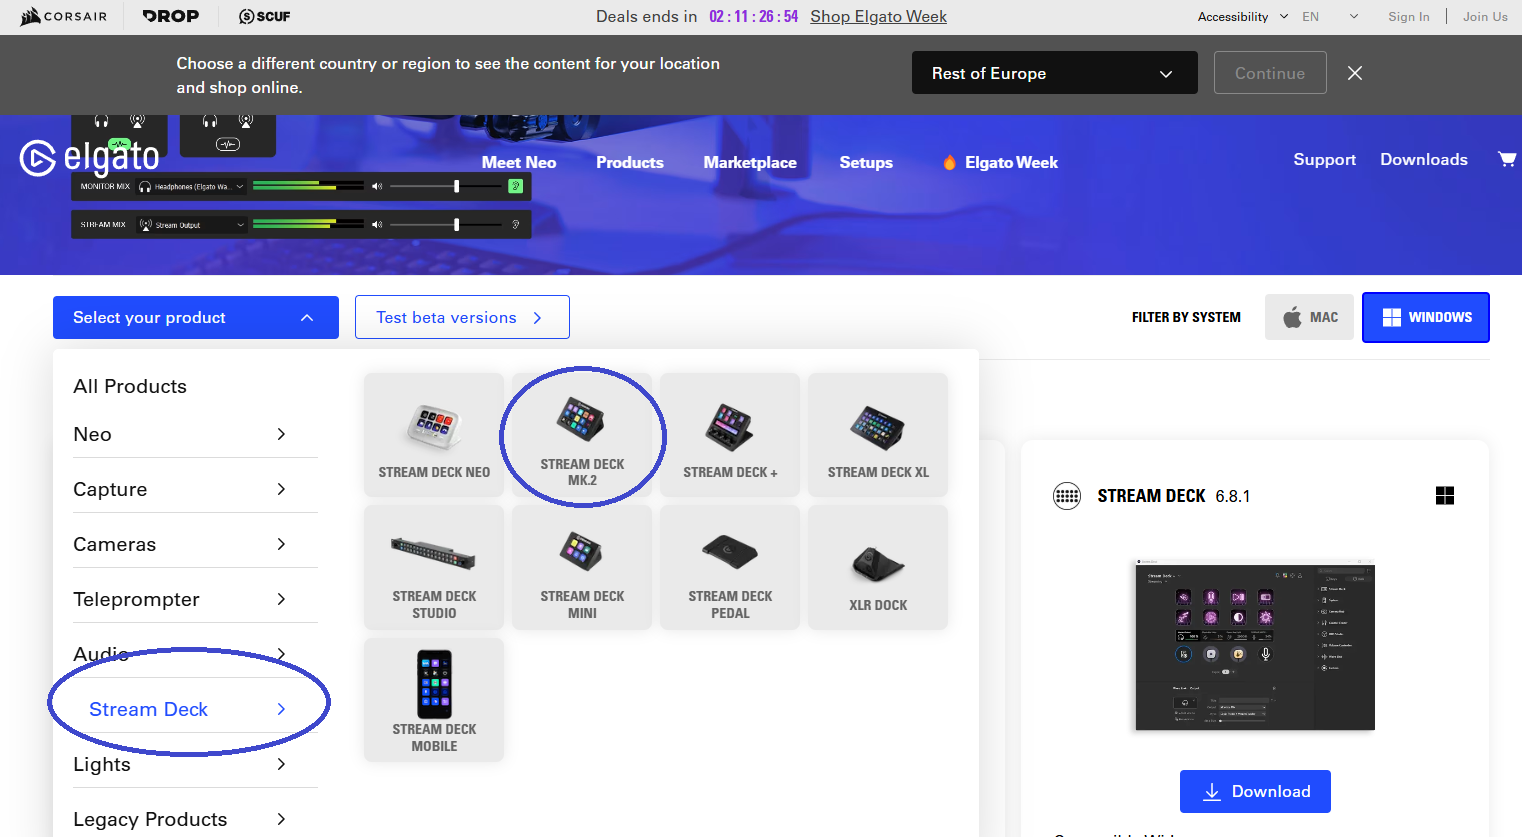This screenshot has width=1522, height=837.
Task: Choose the Stream Deck Studio product tile
Action: coord(434,567)
